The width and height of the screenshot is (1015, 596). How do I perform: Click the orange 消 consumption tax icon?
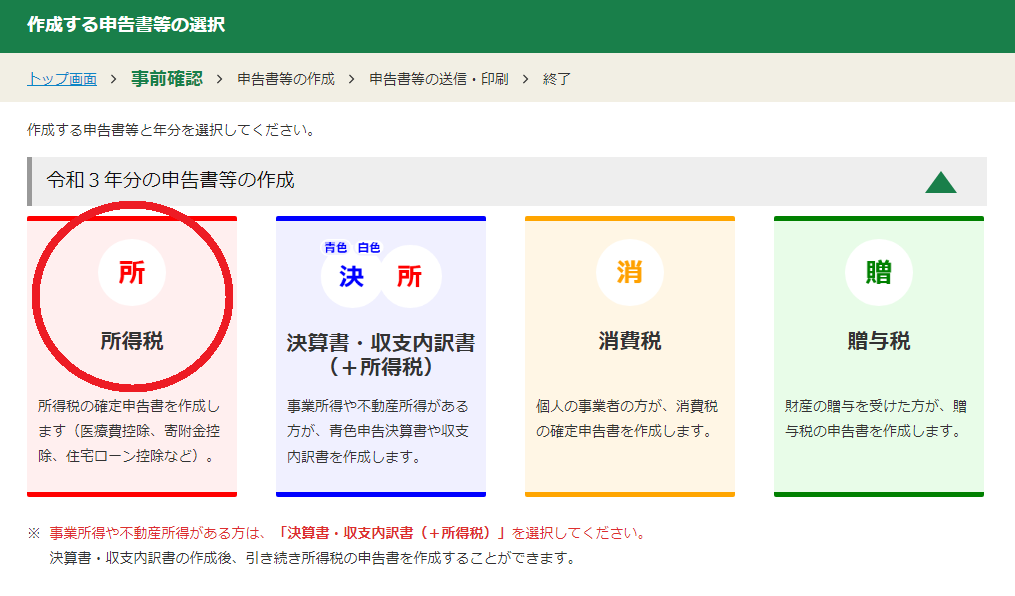(630, 272)
